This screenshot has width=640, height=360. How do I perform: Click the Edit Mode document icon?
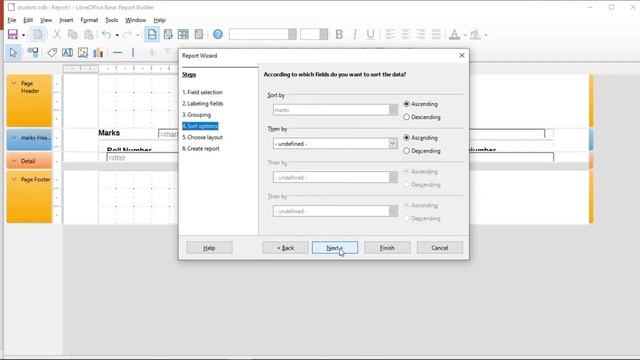(38, 35)
